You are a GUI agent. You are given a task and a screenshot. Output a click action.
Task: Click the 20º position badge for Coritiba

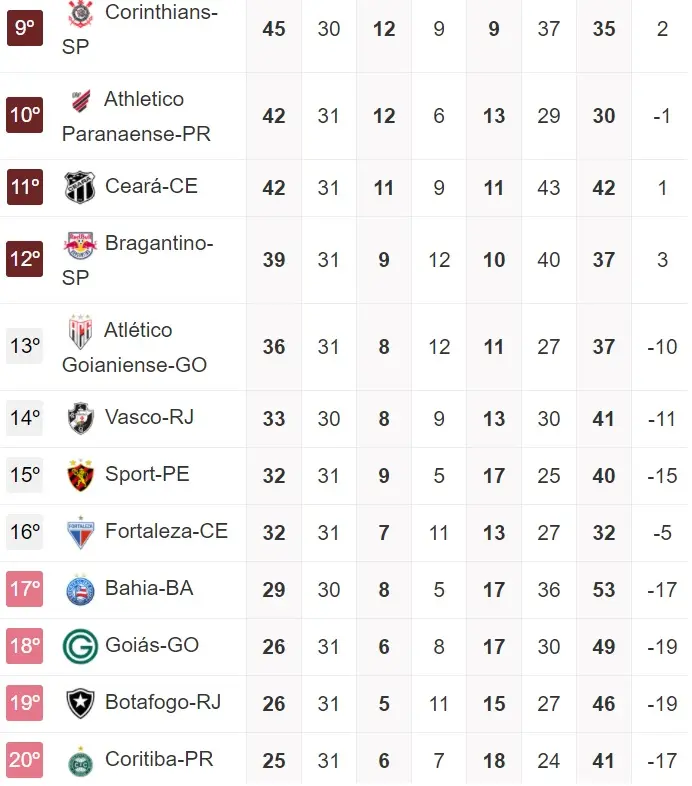(24, 761)
